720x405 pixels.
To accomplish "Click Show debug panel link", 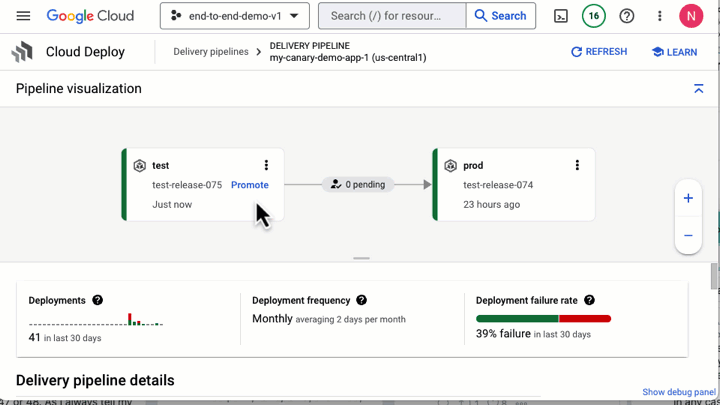I will pyautogui.click(x=679, y=392).
